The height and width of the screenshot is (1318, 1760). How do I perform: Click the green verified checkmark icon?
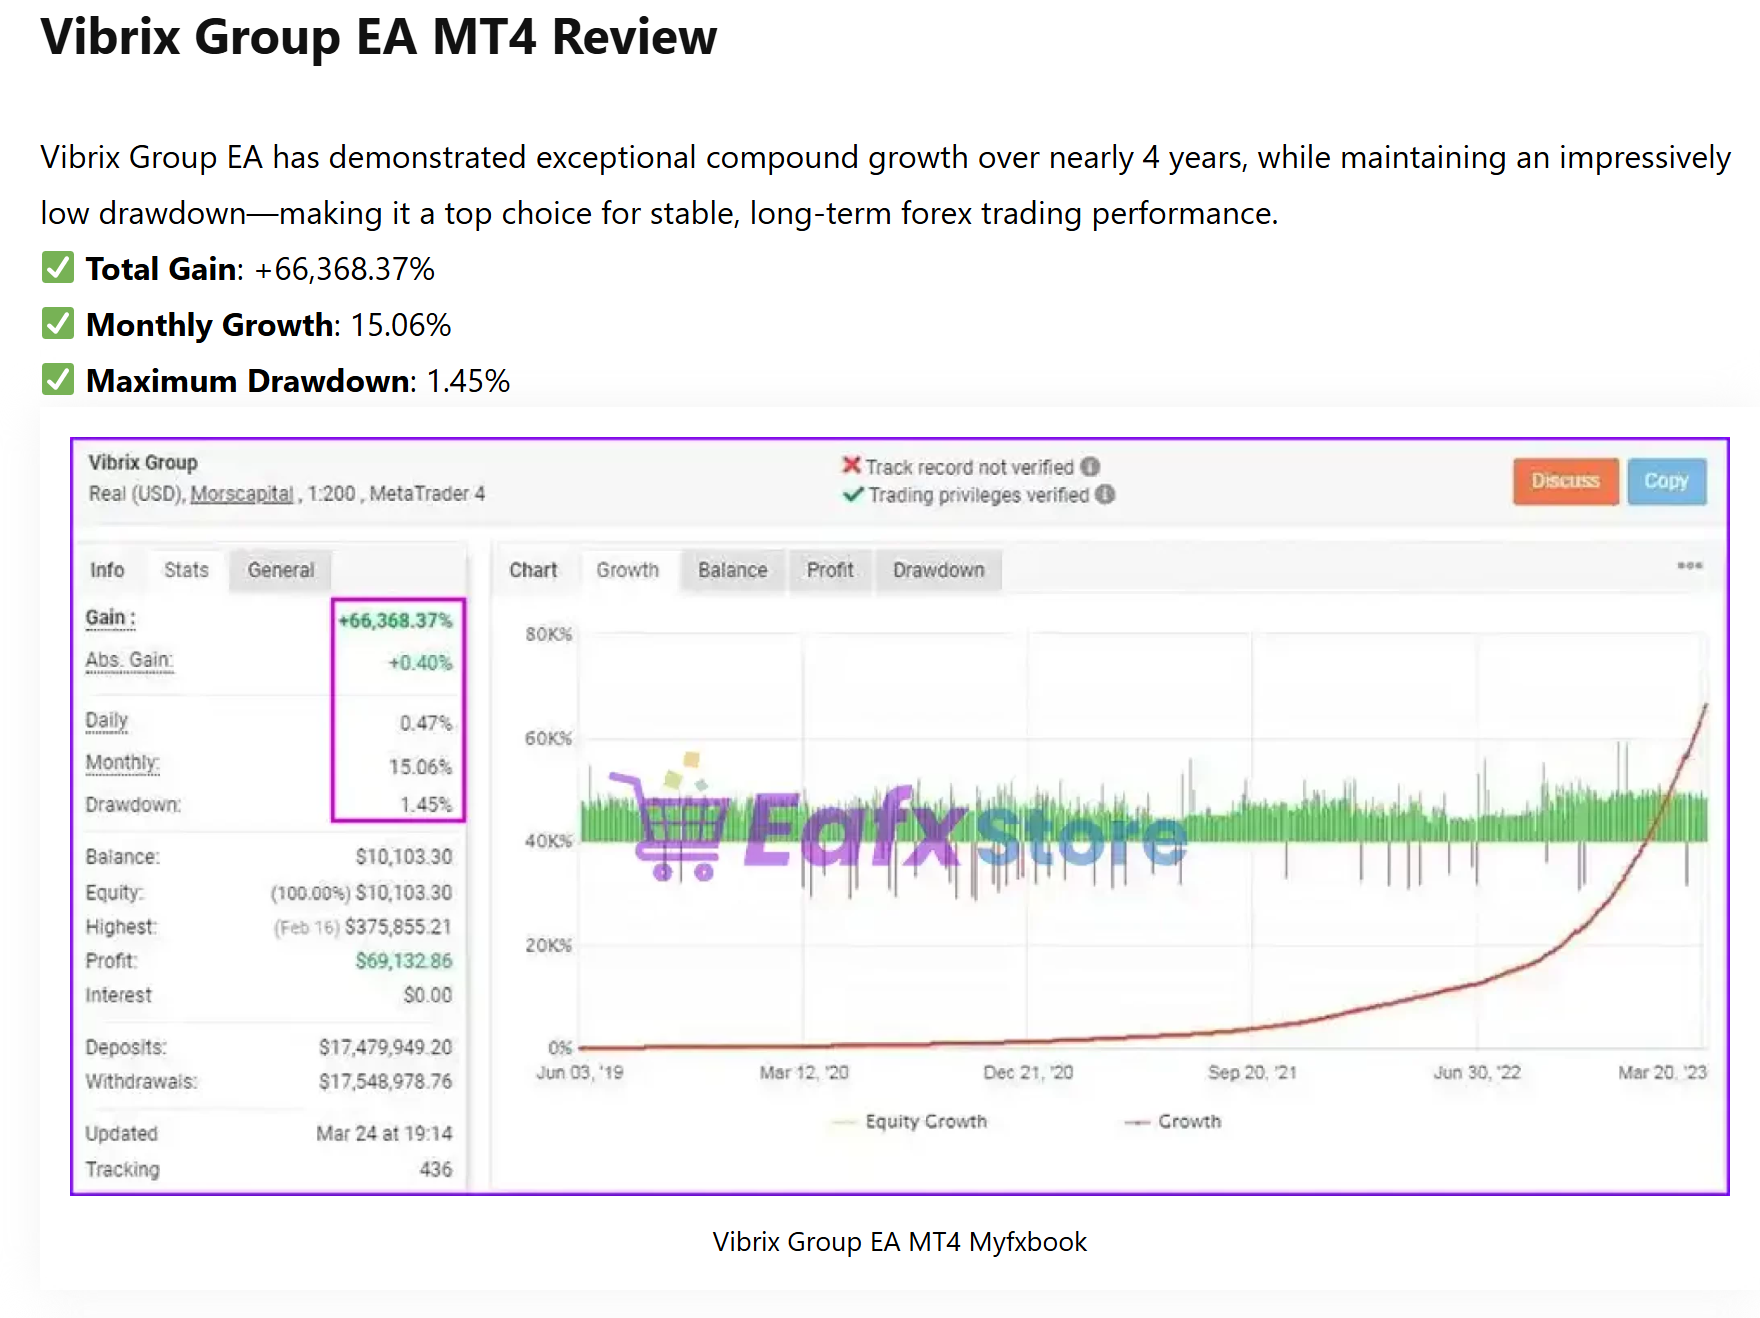853,494
